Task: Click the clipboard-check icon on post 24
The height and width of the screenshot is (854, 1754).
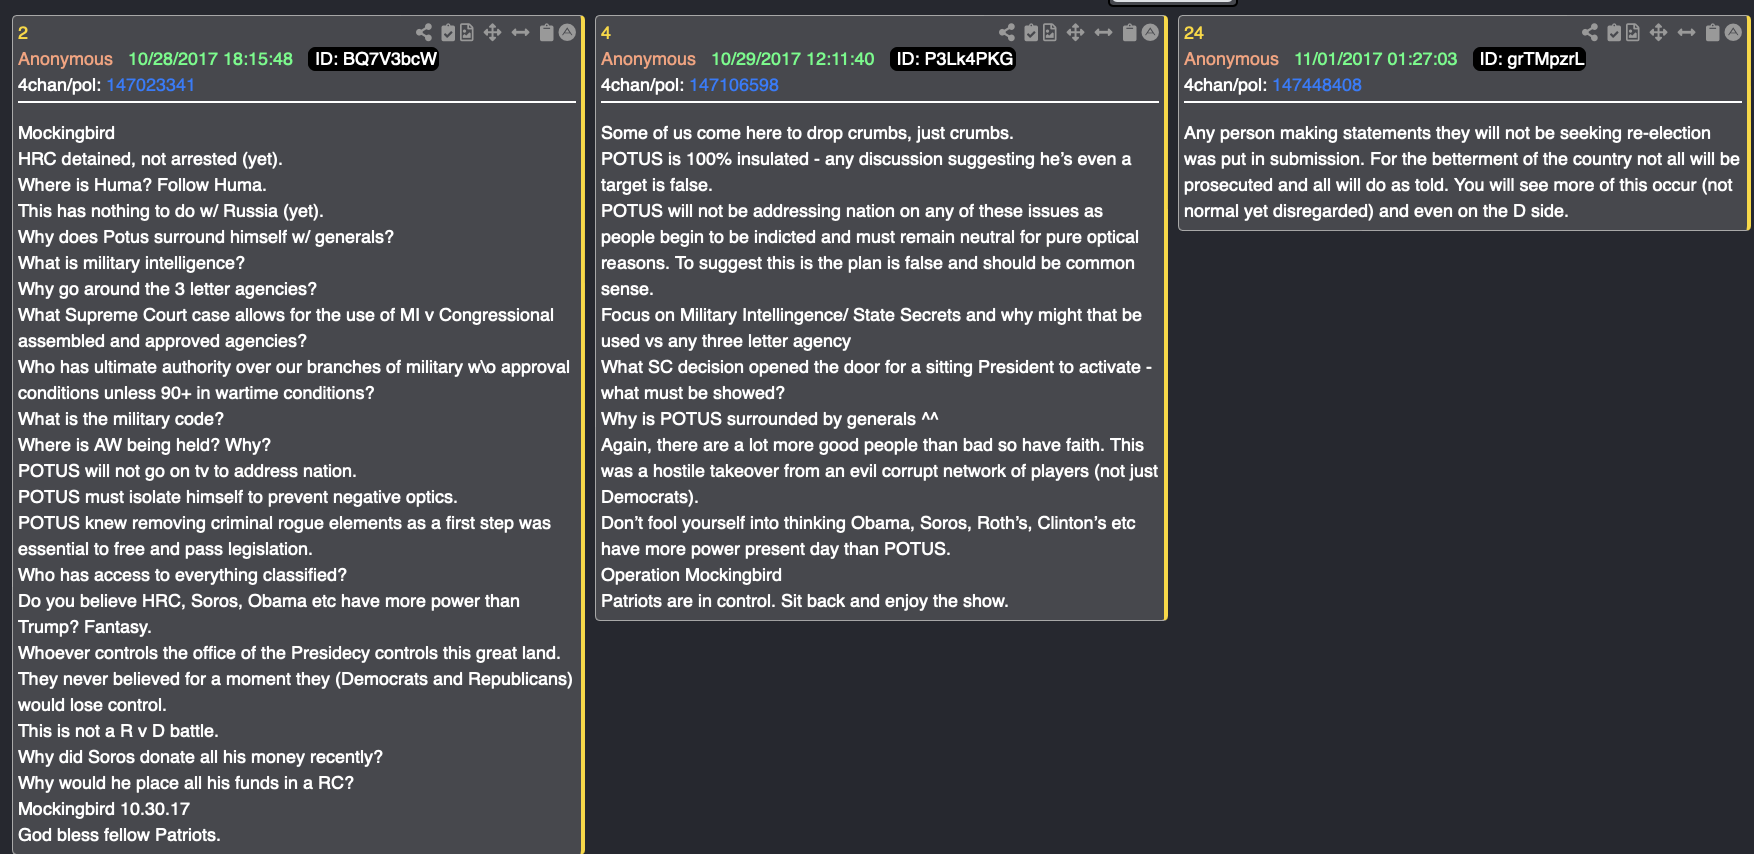Action: (x=1614, y=32)
